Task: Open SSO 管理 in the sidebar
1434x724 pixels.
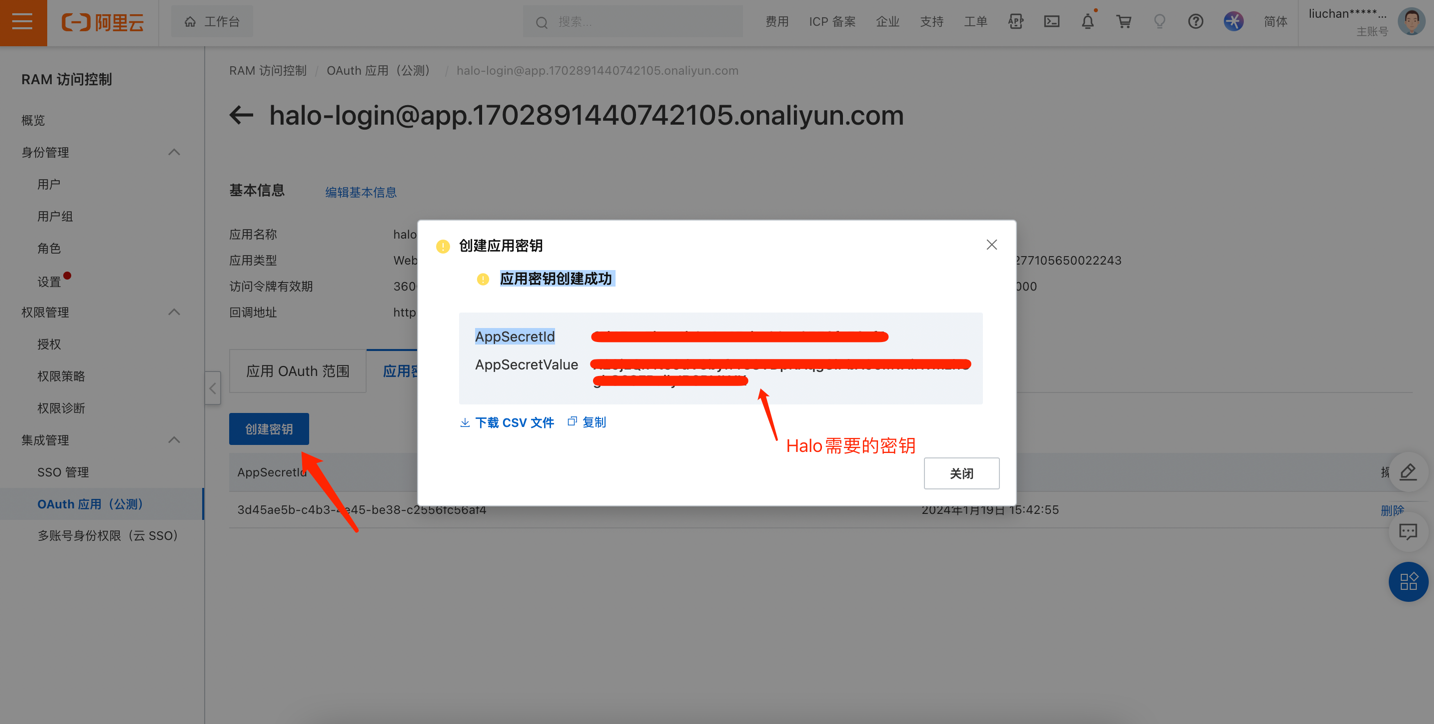Action: tap(63, 472)
